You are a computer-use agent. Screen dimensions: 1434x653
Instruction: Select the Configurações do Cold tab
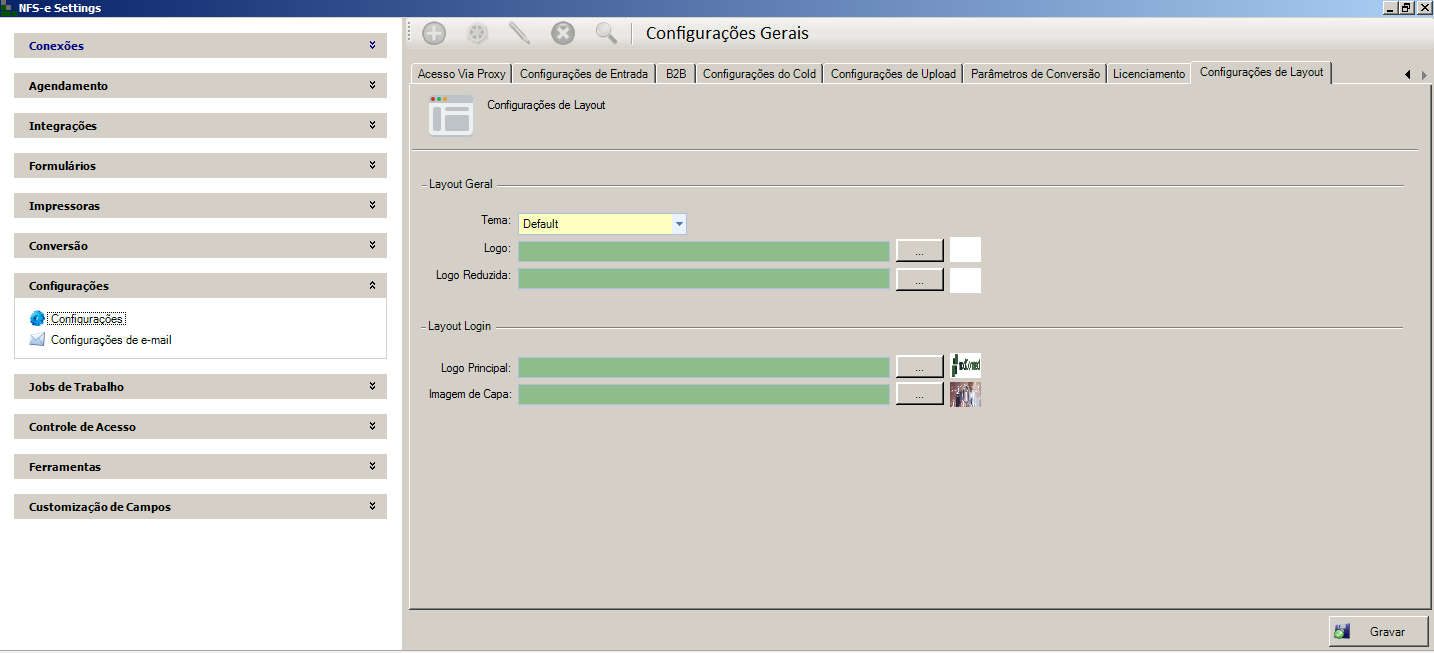coord(759,74)
